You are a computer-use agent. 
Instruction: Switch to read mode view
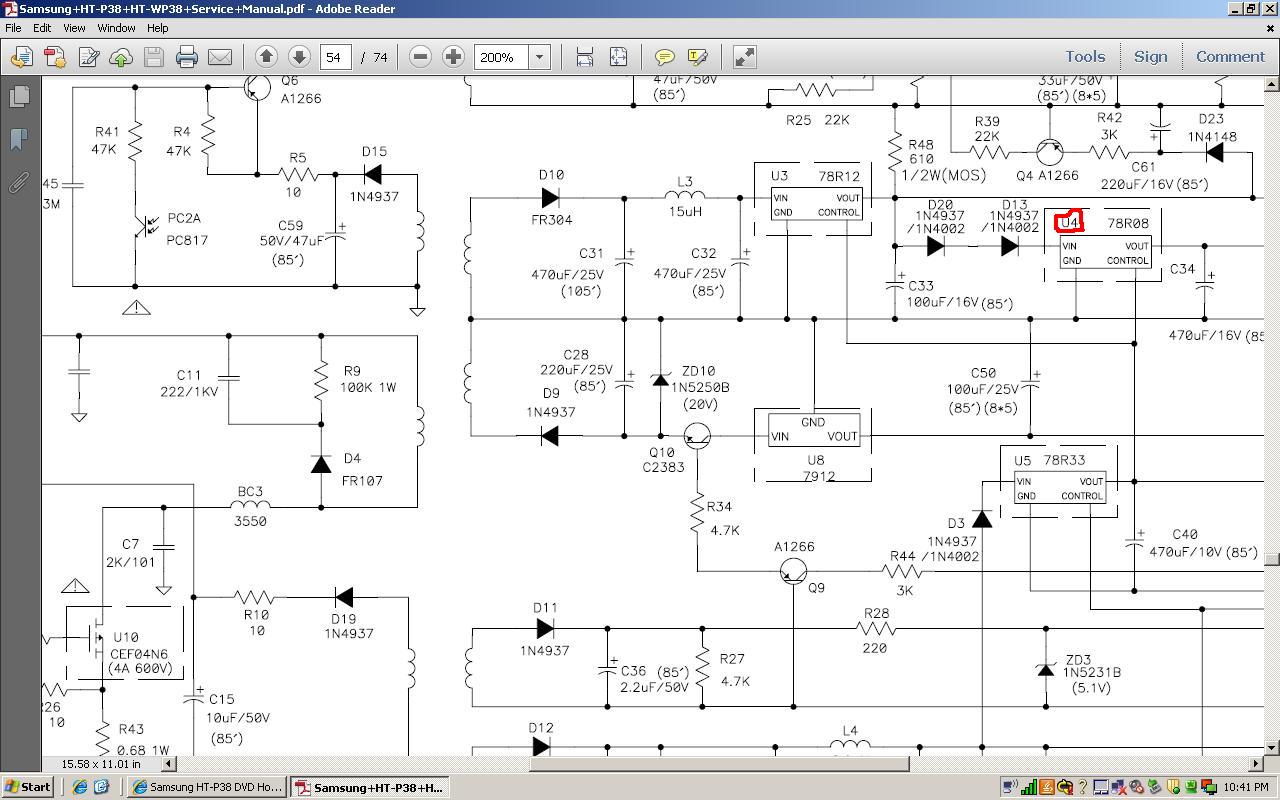point(745,57)
